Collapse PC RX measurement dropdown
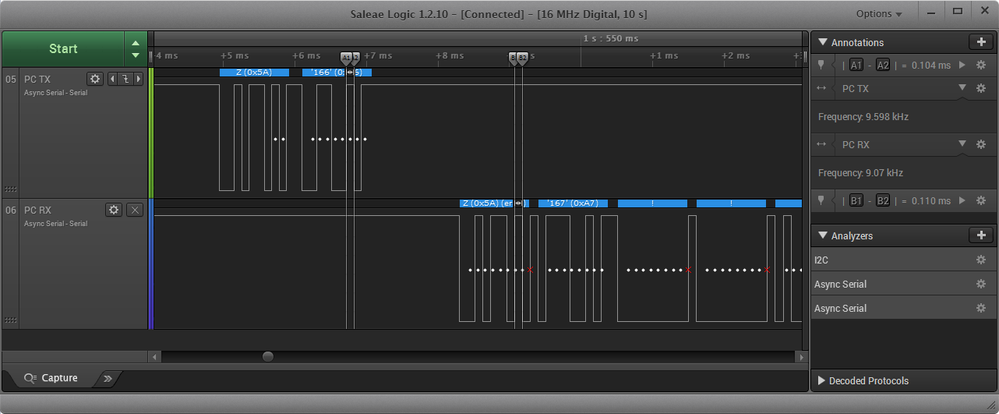This screenshot has height=414, width=999. pyautogui.click(x=963, y=145)
